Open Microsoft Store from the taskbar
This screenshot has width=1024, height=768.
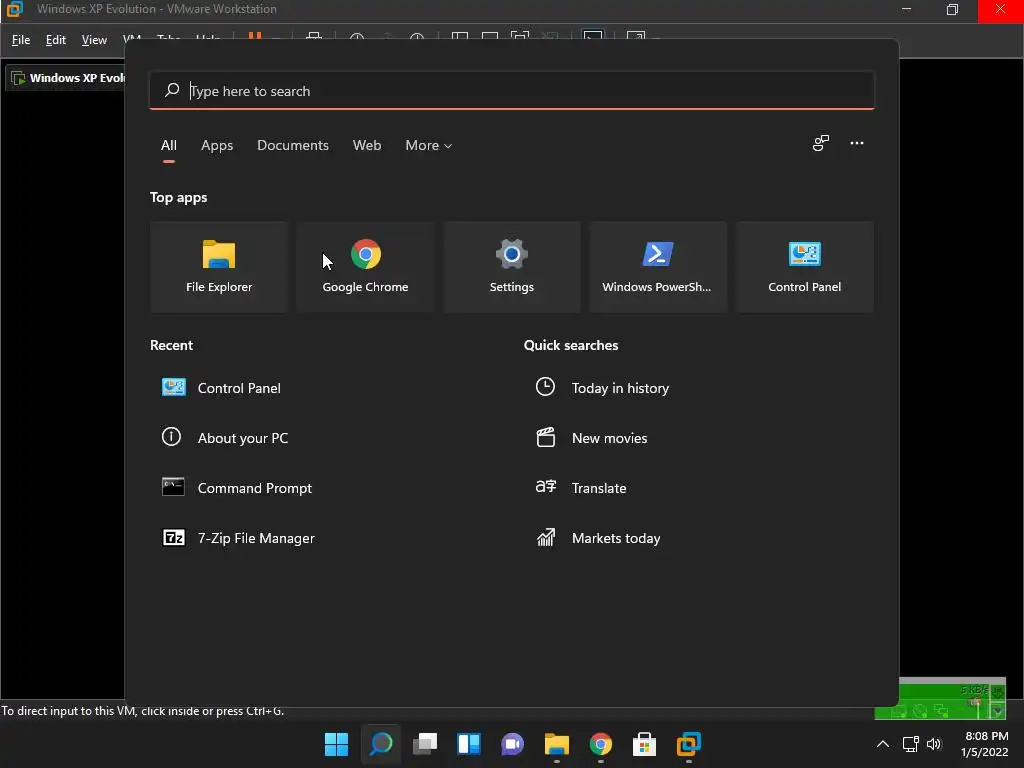pyautogui.click(x=645, y=744)
